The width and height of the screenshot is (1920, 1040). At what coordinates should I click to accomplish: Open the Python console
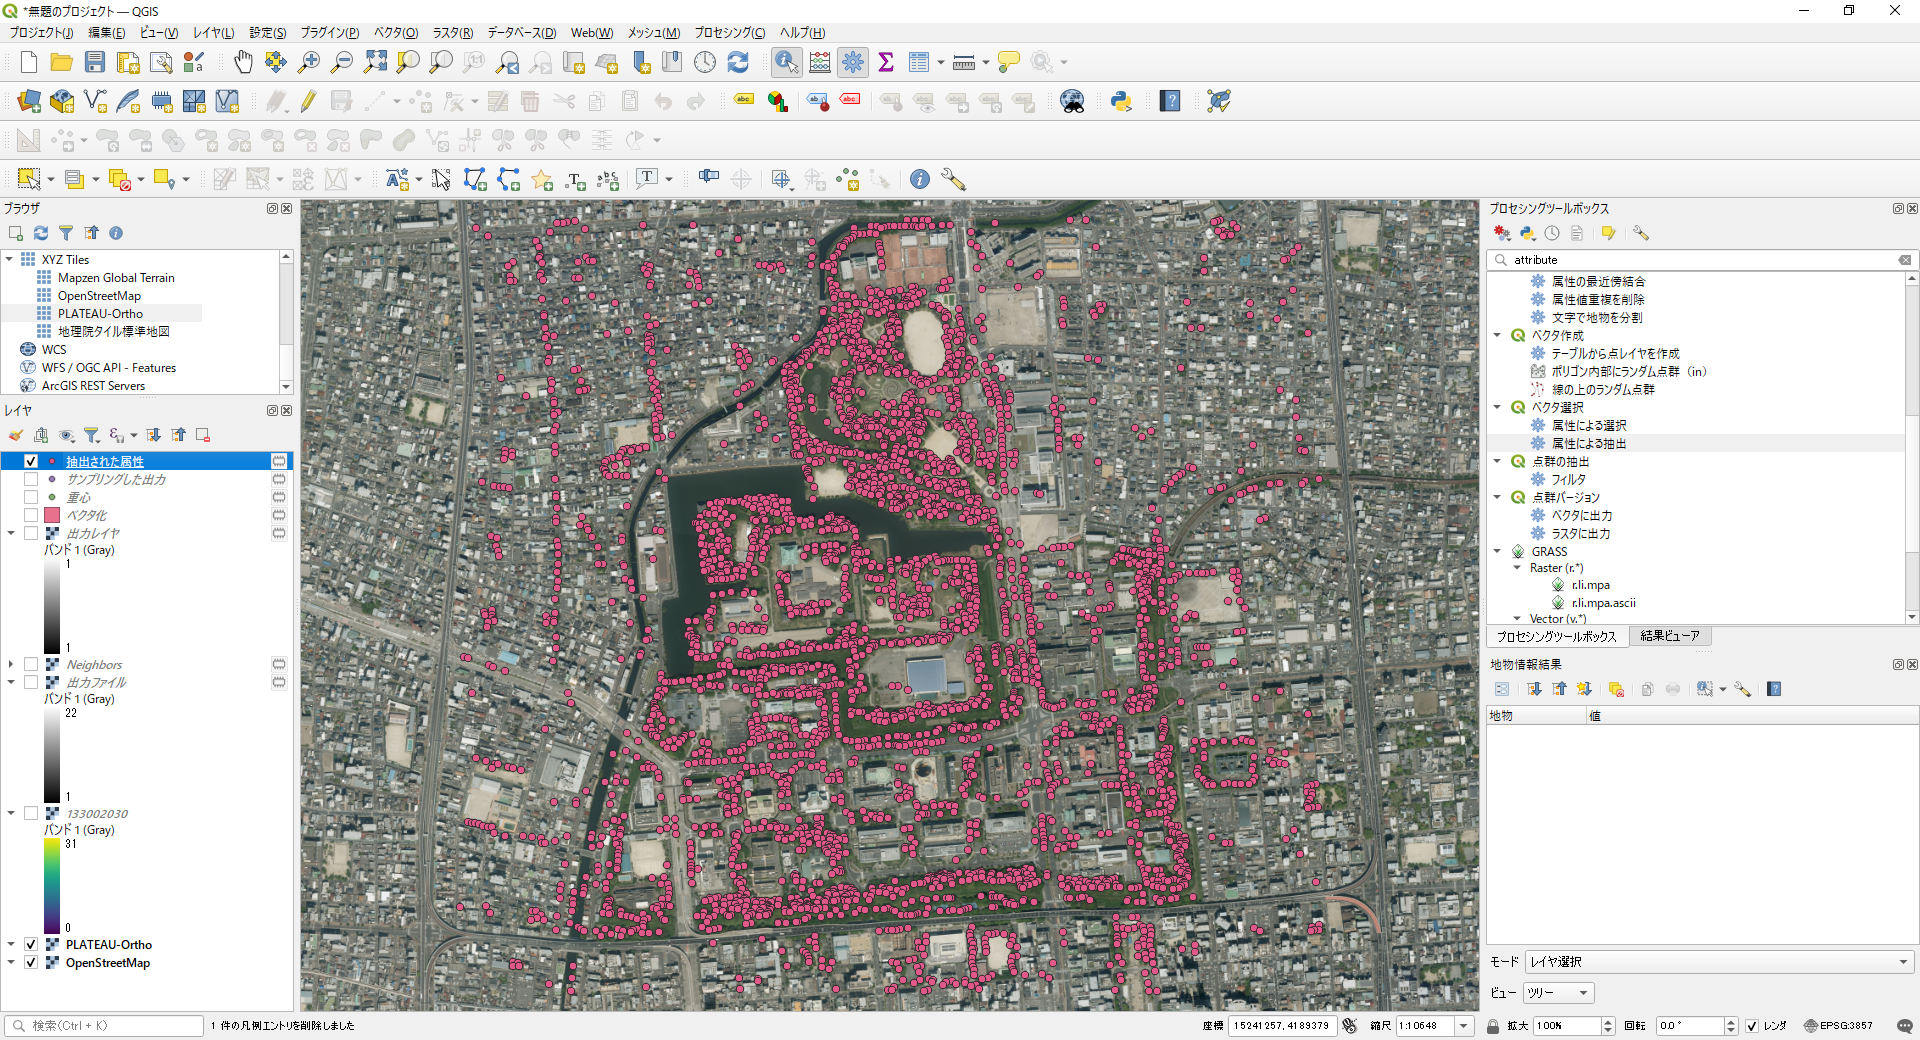click(1121, 101)
